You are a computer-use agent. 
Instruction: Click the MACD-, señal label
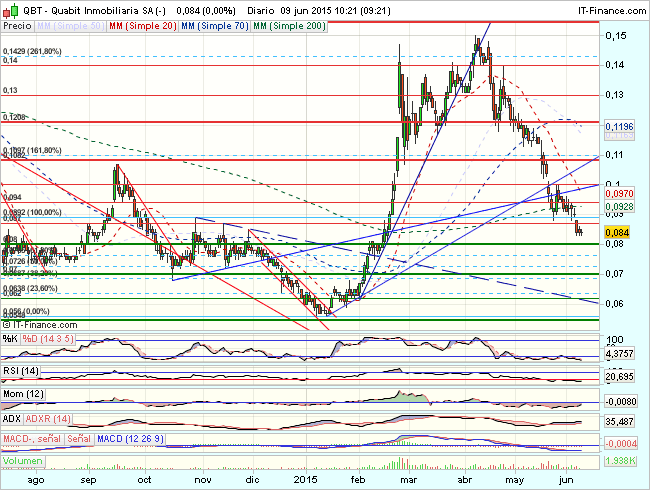click(32, 439)
